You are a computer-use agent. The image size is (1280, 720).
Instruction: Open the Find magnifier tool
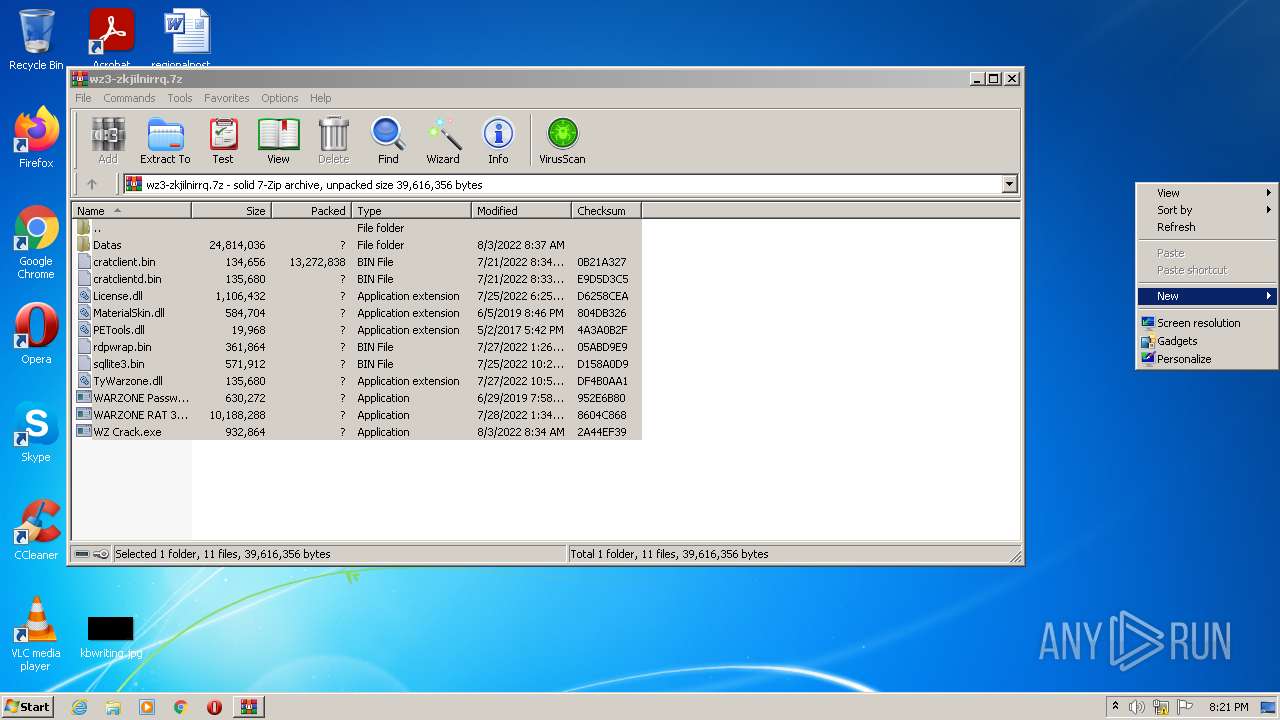tap(388, 140)
